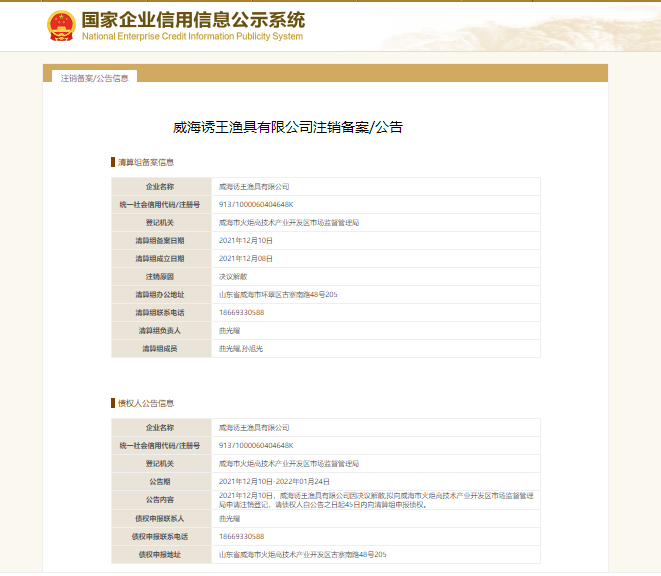Image resolution: width=661 pixels, height=576 pixels.
Task: Click the liquidation group phone number
Action: coord(242,313)
